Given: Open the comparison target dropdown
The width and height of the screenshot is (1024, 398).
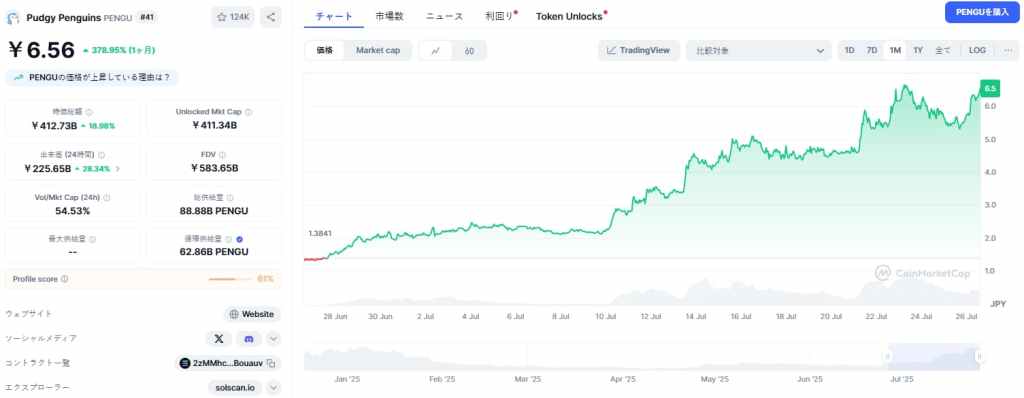Looking at the screenshot, I should 758,50.
